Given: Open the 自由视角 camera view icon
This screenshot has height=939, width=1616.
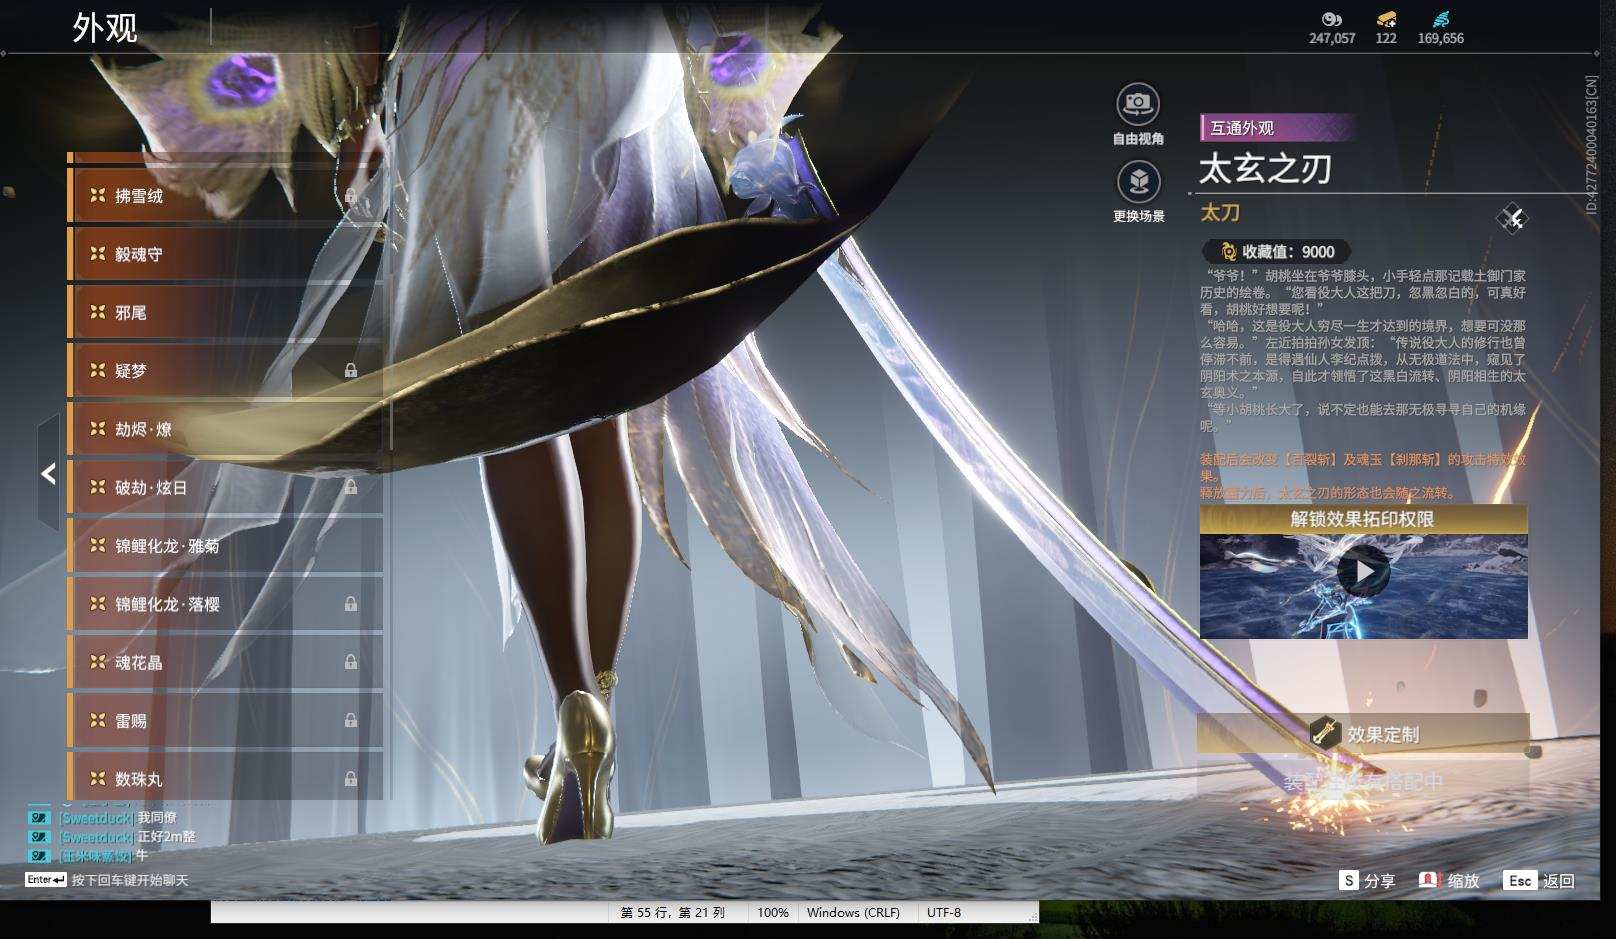Looking at the screenshot, I should pyautogui.click(x=1138, y=104).
